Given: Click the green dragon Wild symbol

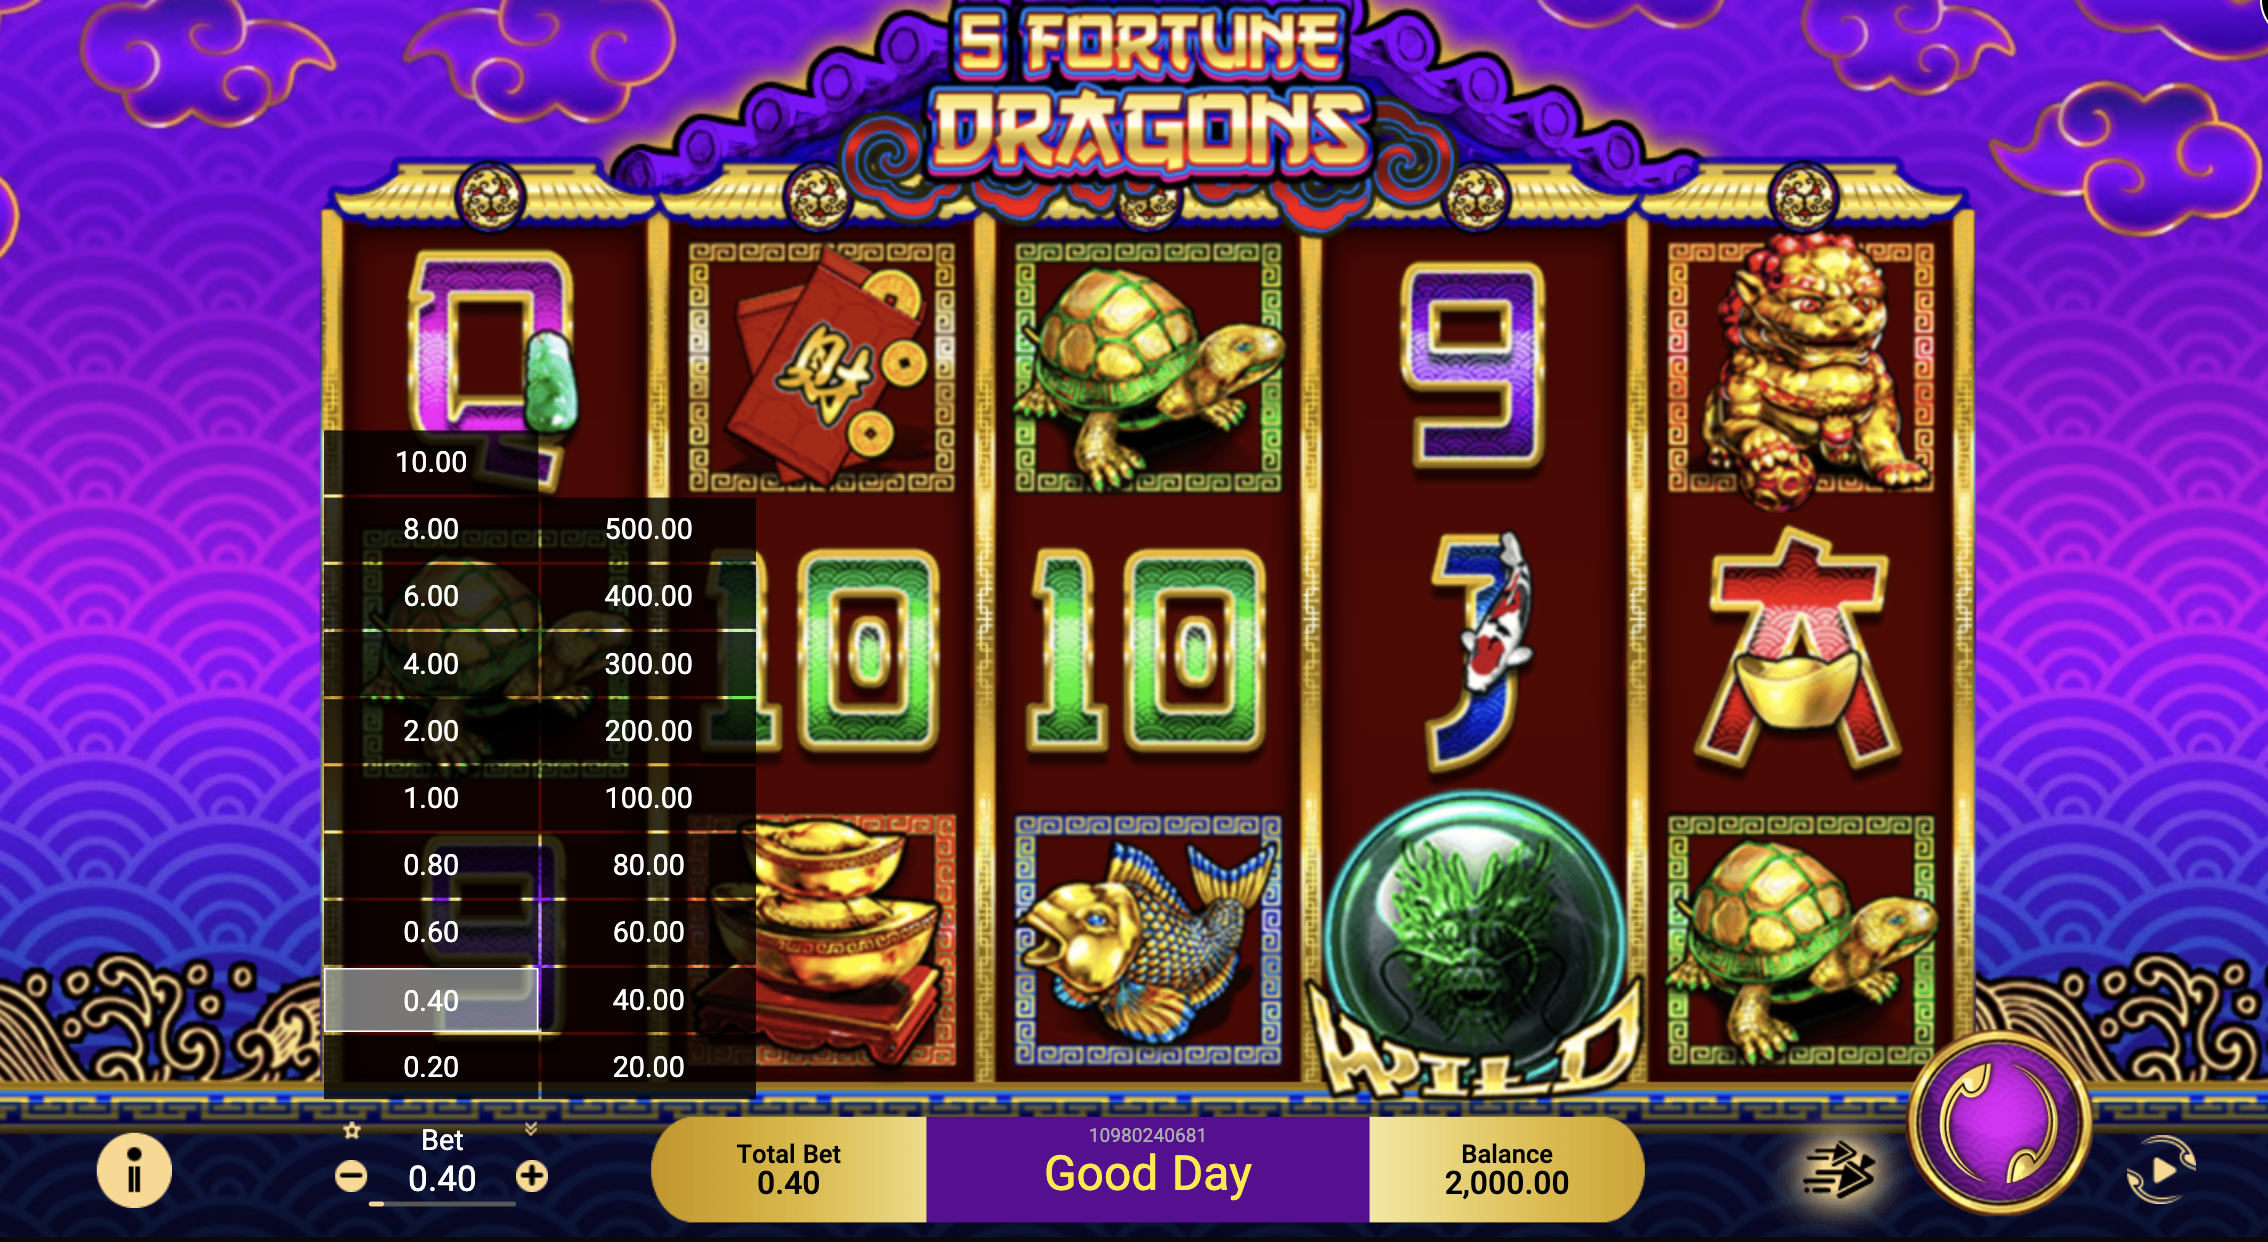Looking at the screenshot, I should pyautogui.click(x=1474, y=943).
